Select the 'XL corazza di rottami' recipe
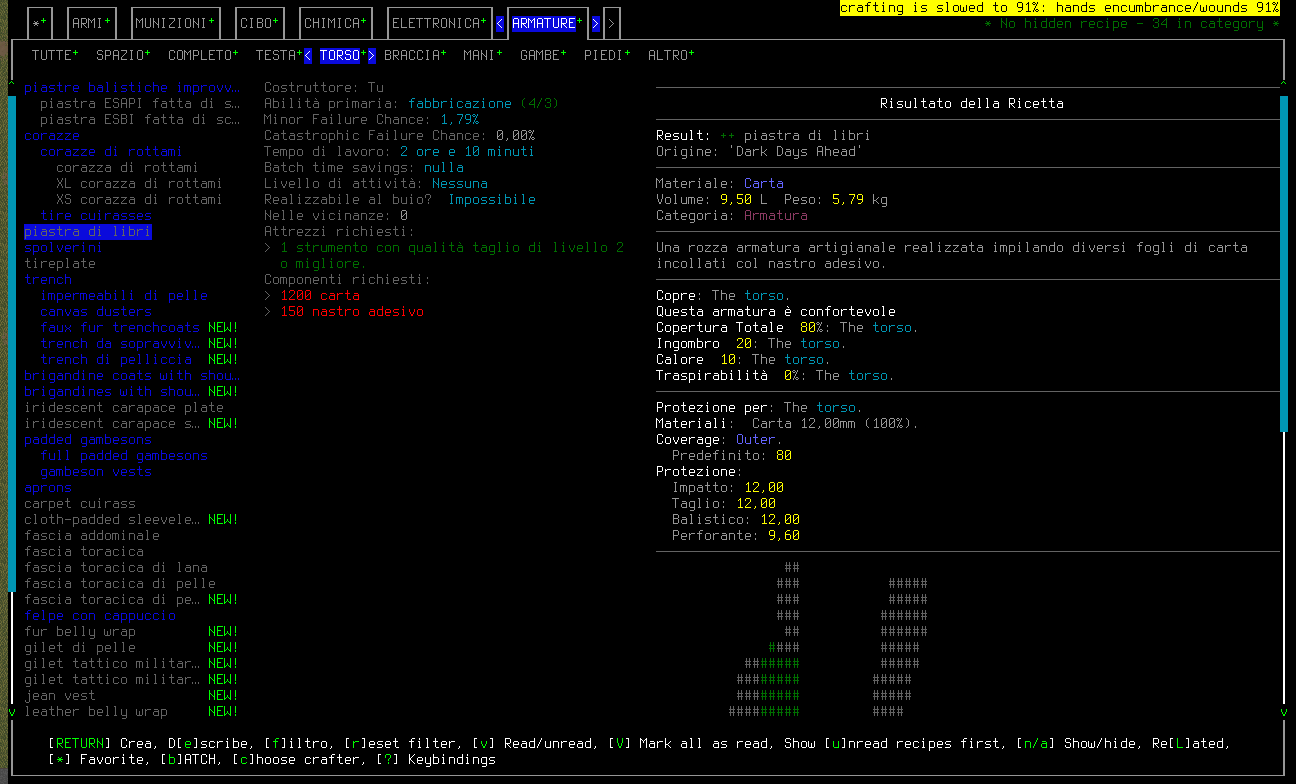Screen dimensions: 1296x784 tap(139, 183)
